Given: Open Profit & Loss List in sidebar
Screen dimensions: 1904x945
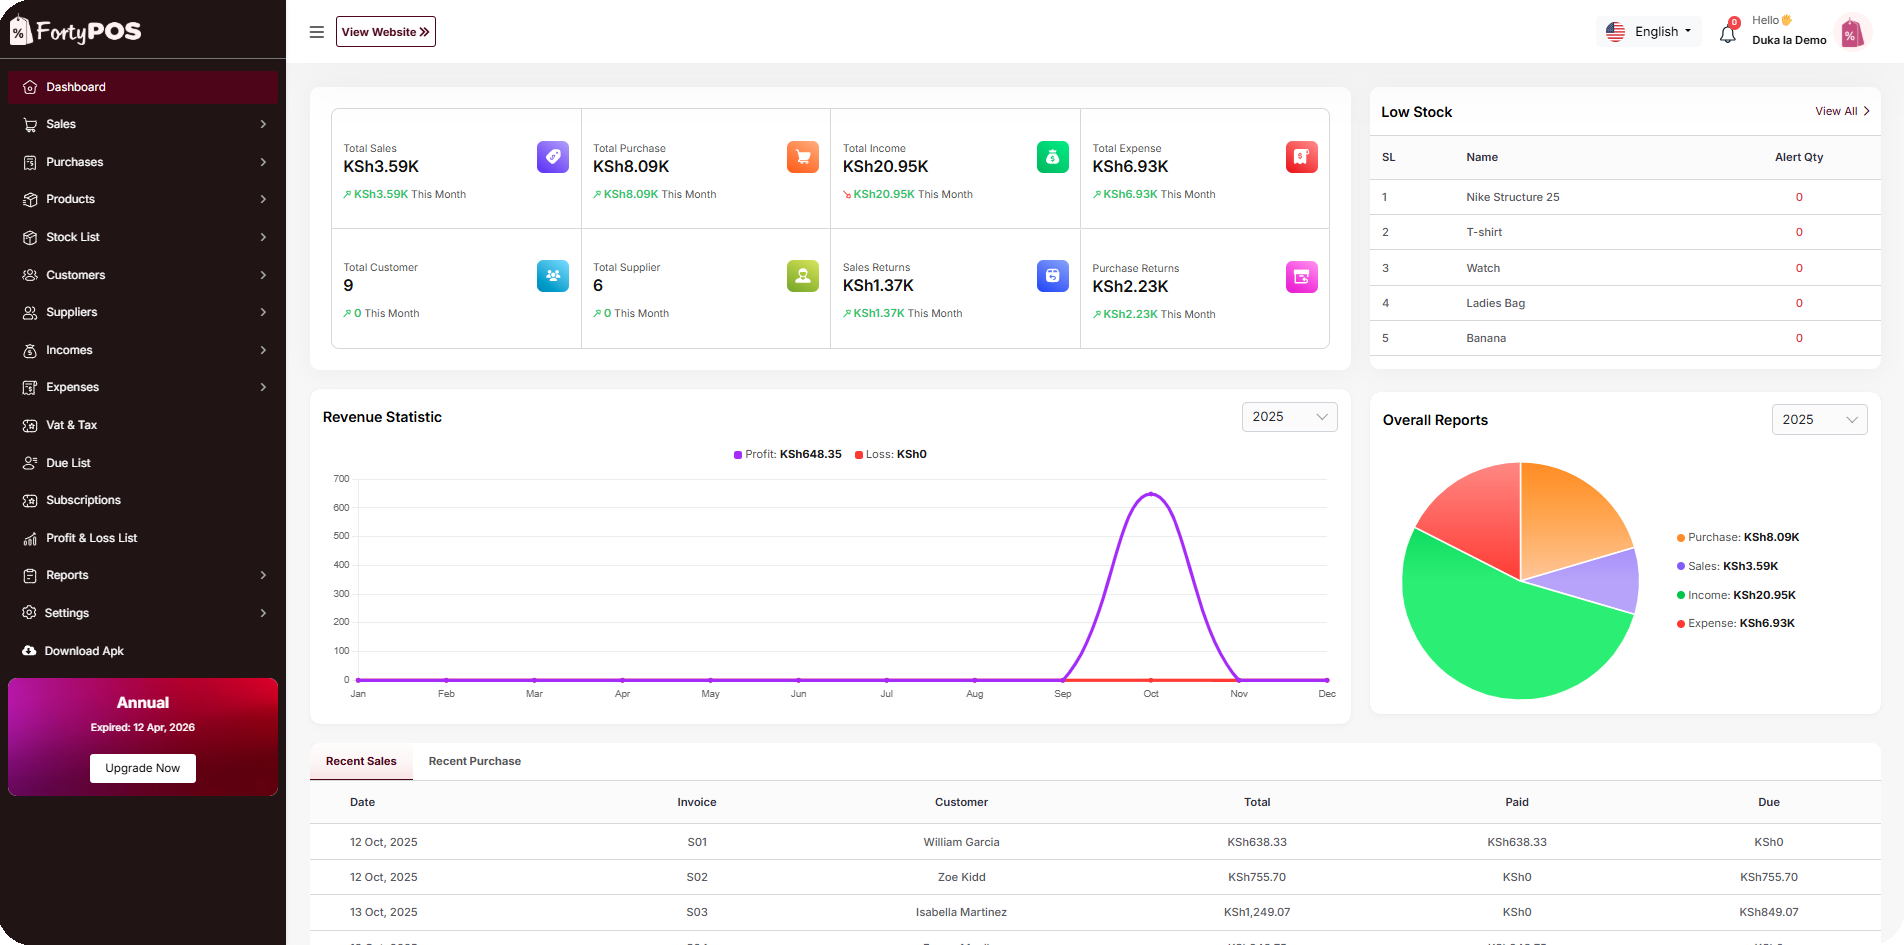Looking at the screenshot, I should pyautogui.click(x=91, y=538).
